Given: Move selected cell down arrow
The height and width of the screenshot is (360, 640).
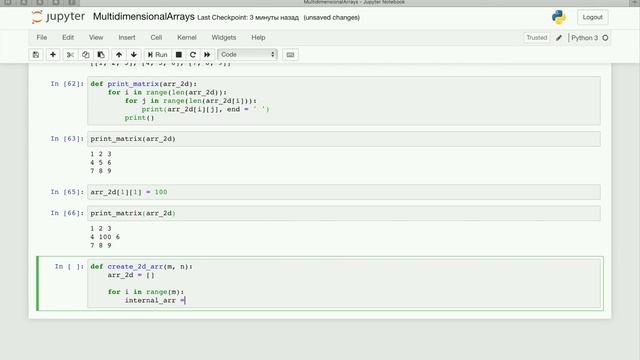Looking at the screenshot, I should pyautogui.click(x=134, y=55).
